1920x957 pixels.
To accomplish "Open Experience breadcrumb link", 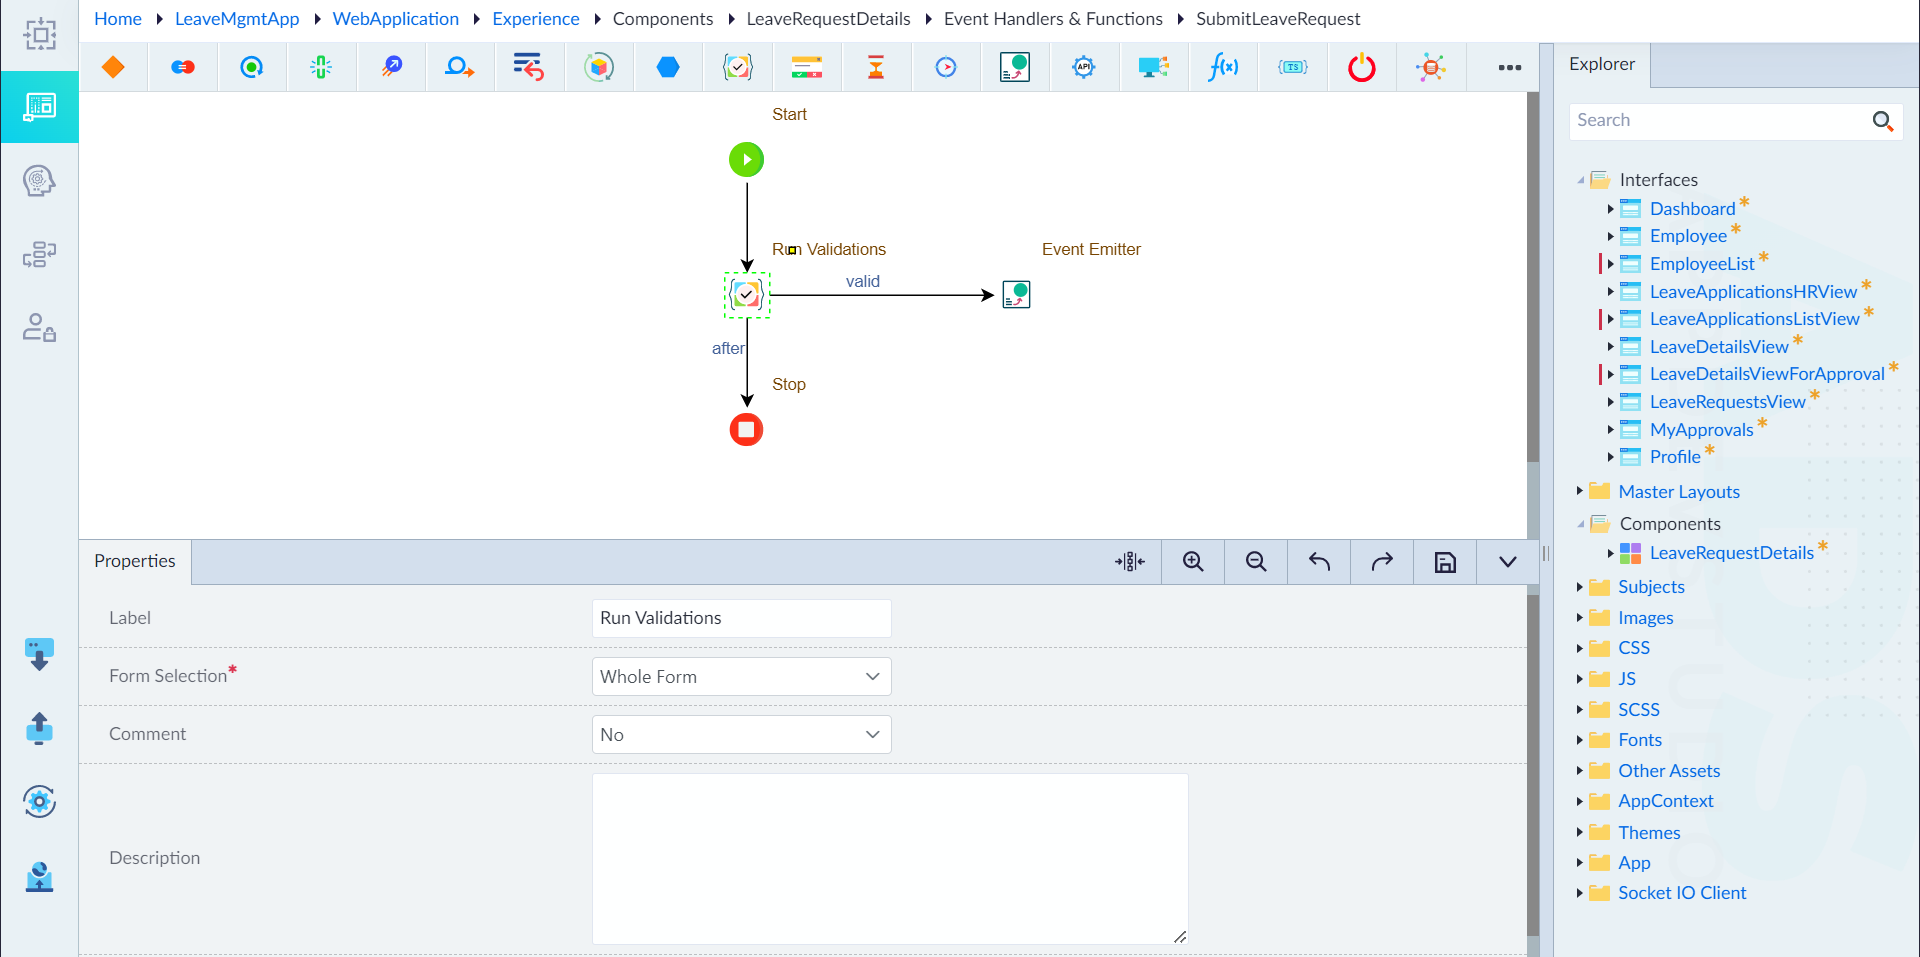I will (x=536, y=19).
